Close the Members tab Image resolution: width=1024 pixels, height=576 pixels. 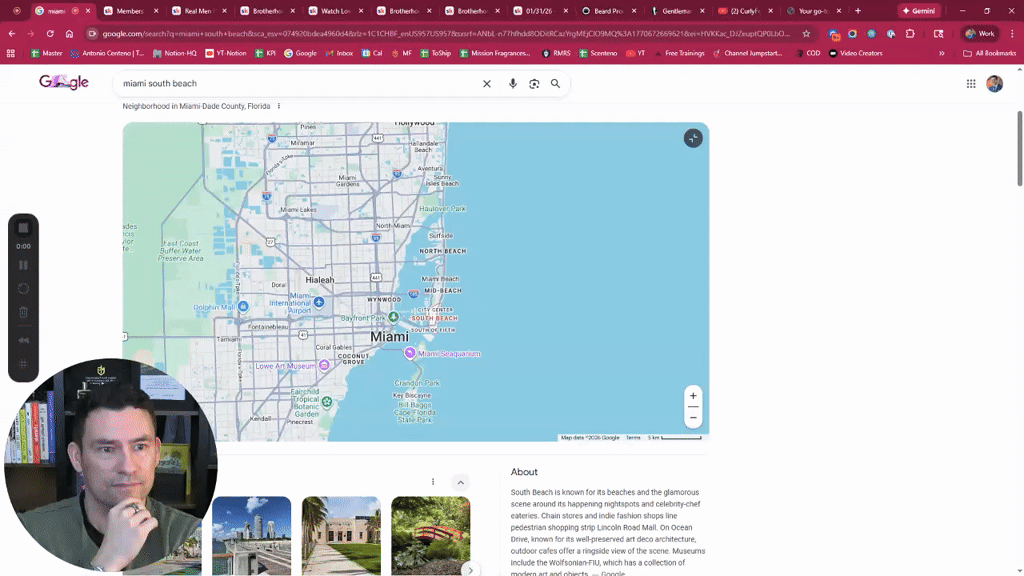click(x=156, y=10)
